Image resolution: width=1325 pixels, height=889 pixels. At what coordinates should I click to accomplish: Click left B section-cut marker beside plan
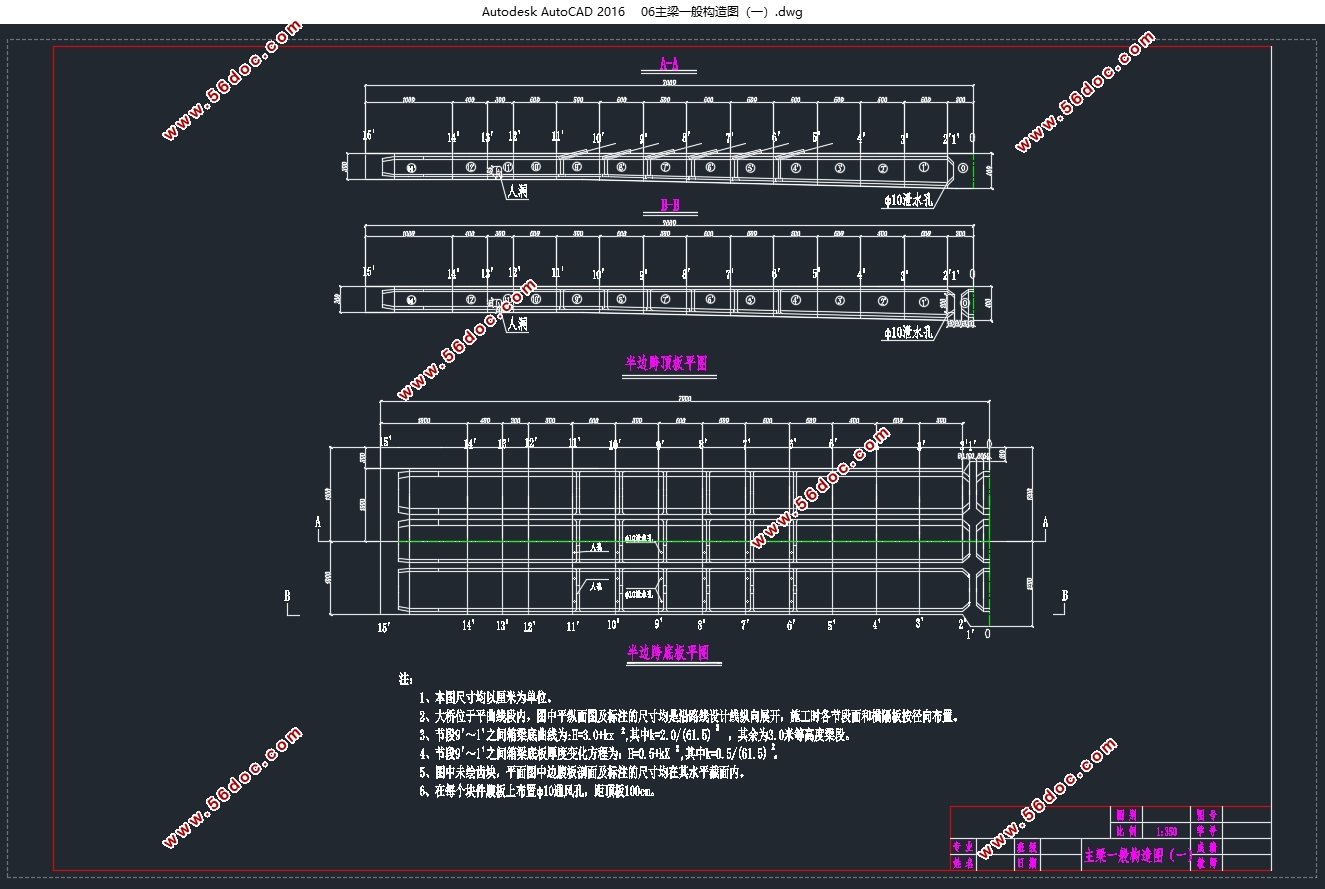[x=288, y=596]
